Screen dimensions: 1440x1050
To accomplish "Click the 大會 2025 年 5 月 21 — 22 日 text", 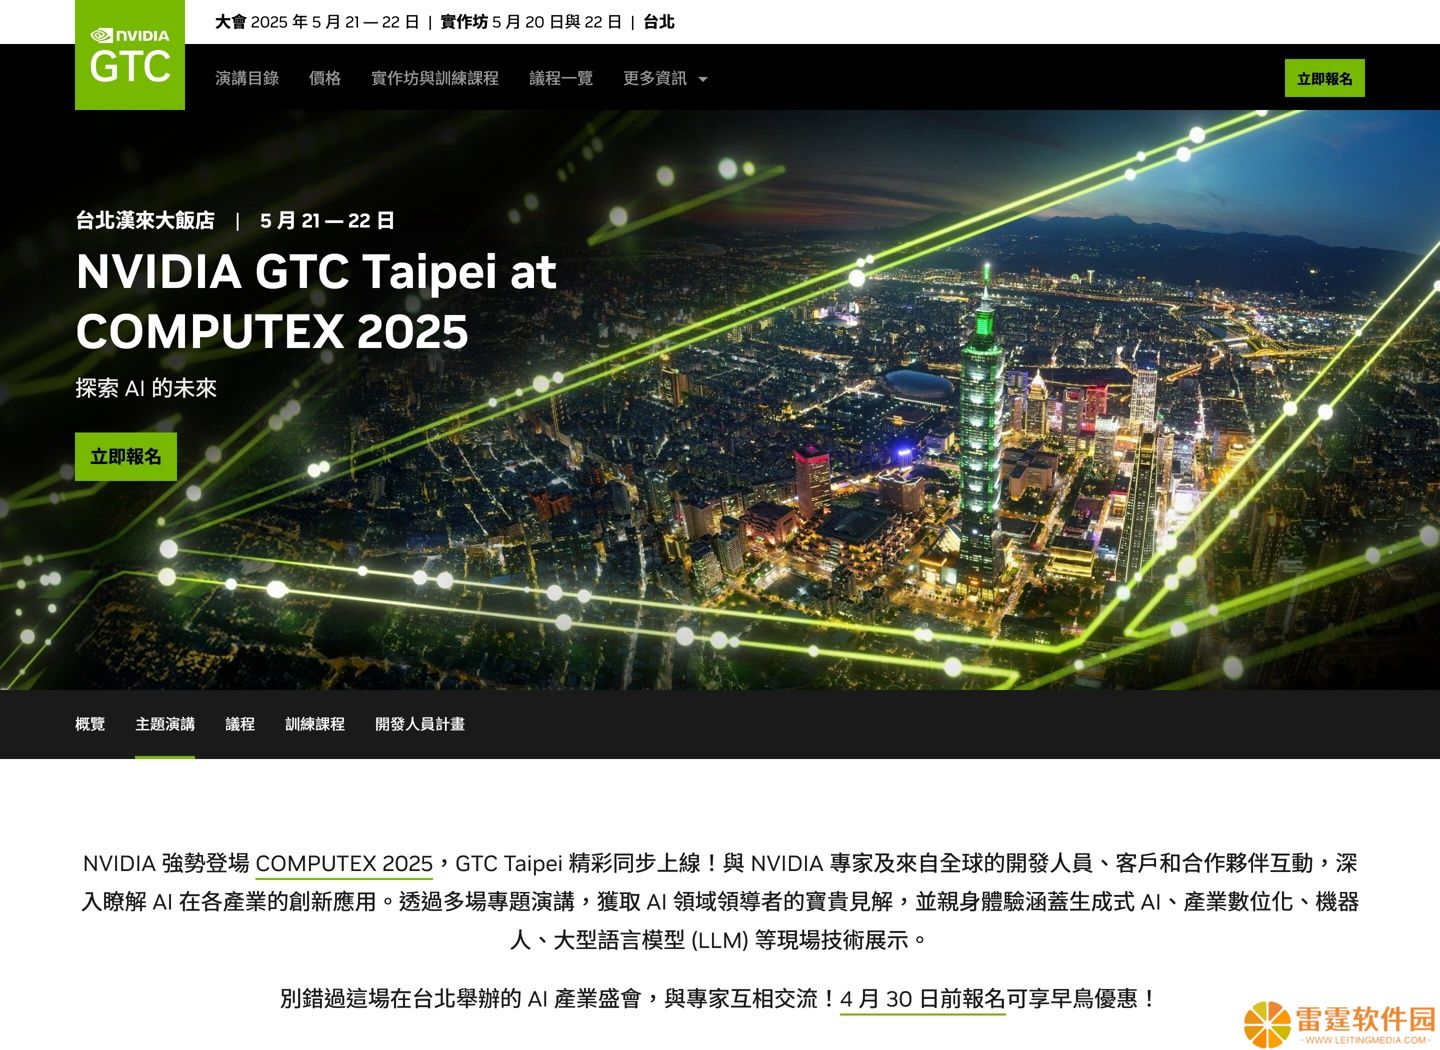I will 317,22.
